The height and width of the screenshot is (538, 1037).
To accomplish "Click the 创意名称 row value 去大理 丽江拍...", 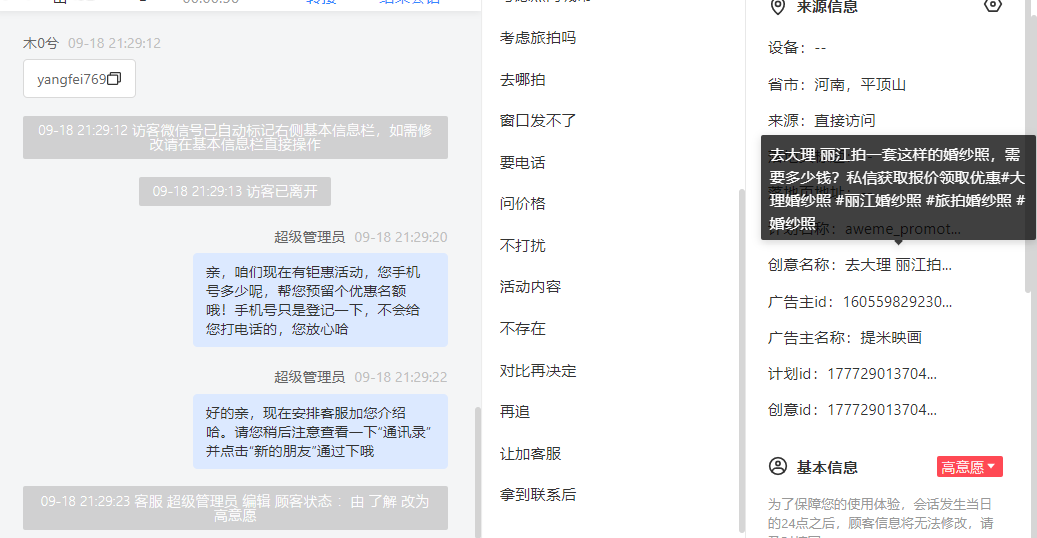I will [x=898, y=265].
